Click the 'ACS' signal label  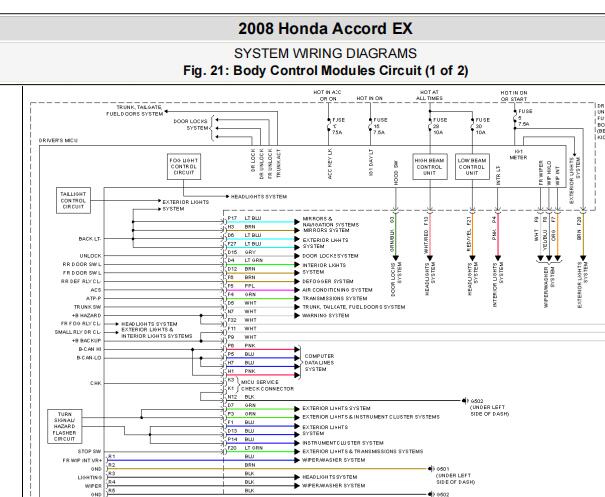tap(96, 290)
